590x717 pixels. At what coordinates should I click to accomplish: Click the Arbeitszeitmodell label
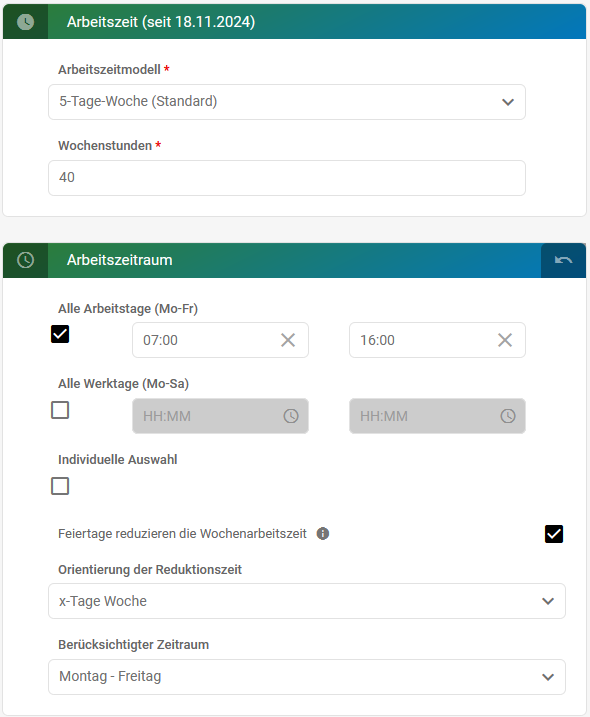pos(109,70)
